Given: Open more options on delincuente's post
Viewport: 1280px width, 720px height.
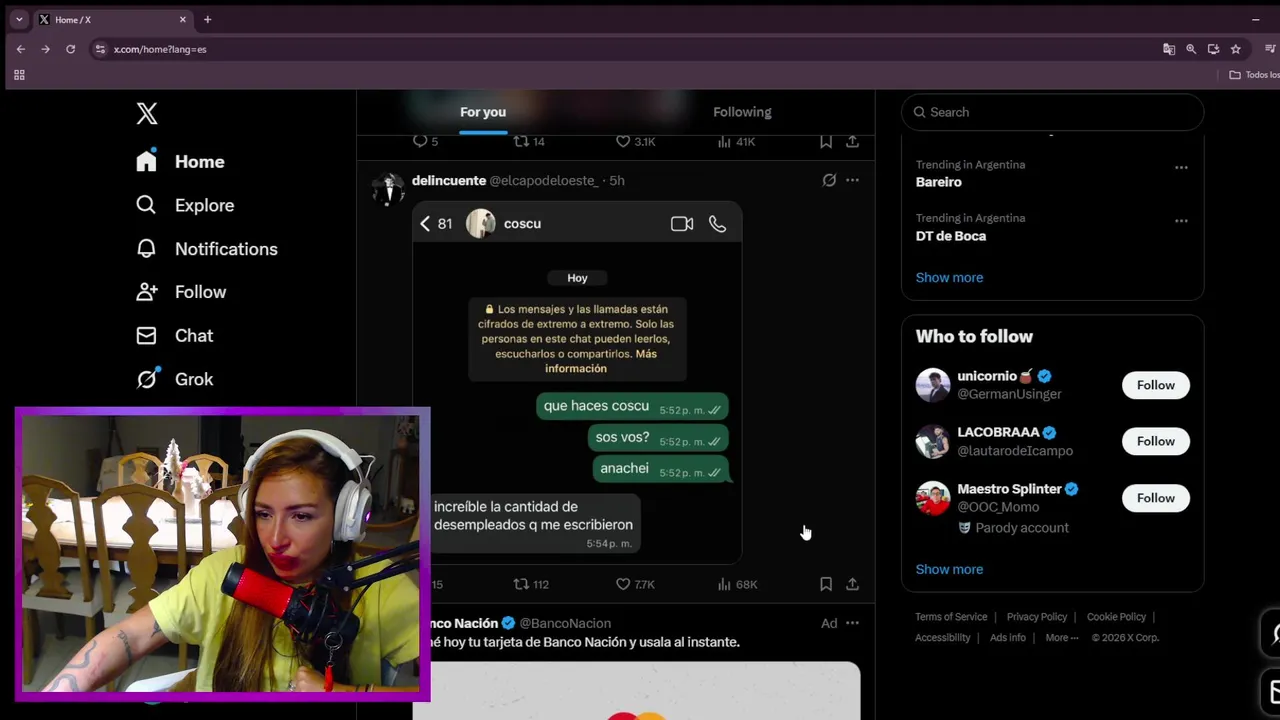Looking at the screenshot, I should (x=852, y=180).
